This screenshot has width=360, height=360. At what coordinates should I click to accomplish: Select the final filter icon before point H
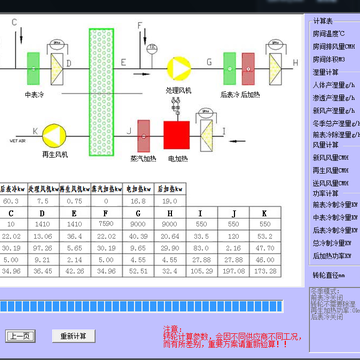(276, 69)
